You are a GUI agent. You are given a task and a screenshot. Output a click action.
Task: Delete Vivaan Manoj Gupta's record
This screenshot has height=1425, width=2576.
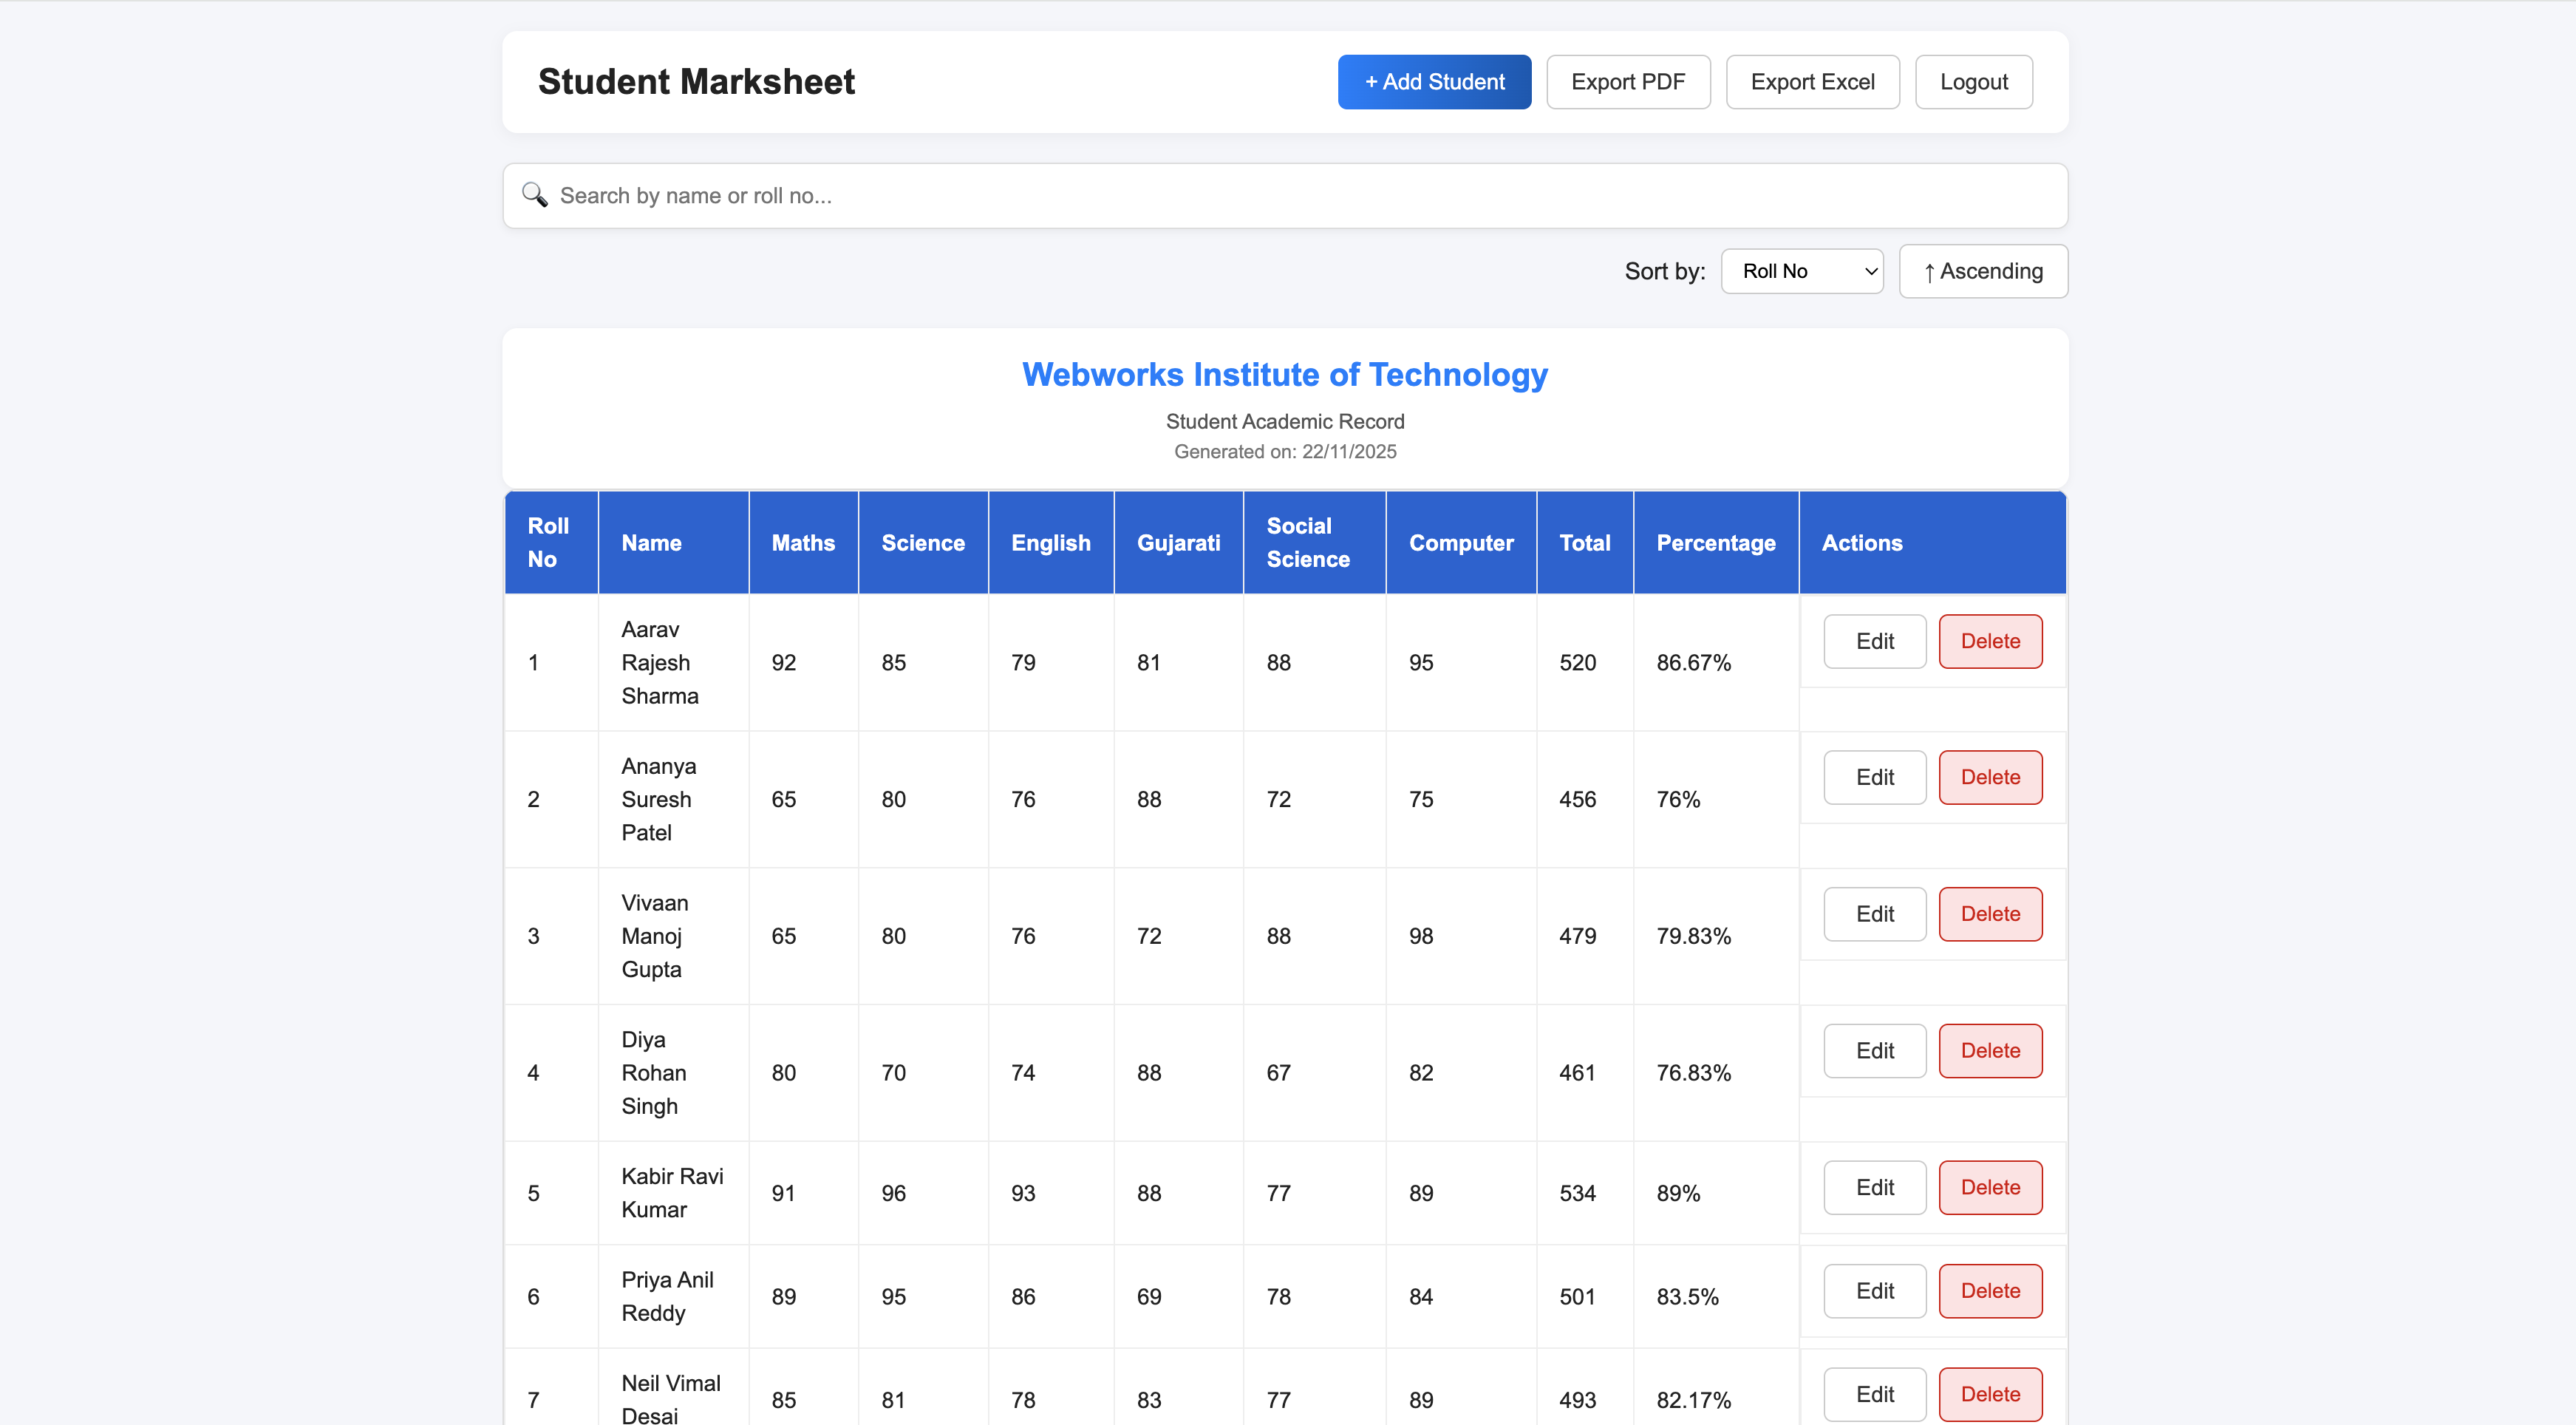[1990, 914]
